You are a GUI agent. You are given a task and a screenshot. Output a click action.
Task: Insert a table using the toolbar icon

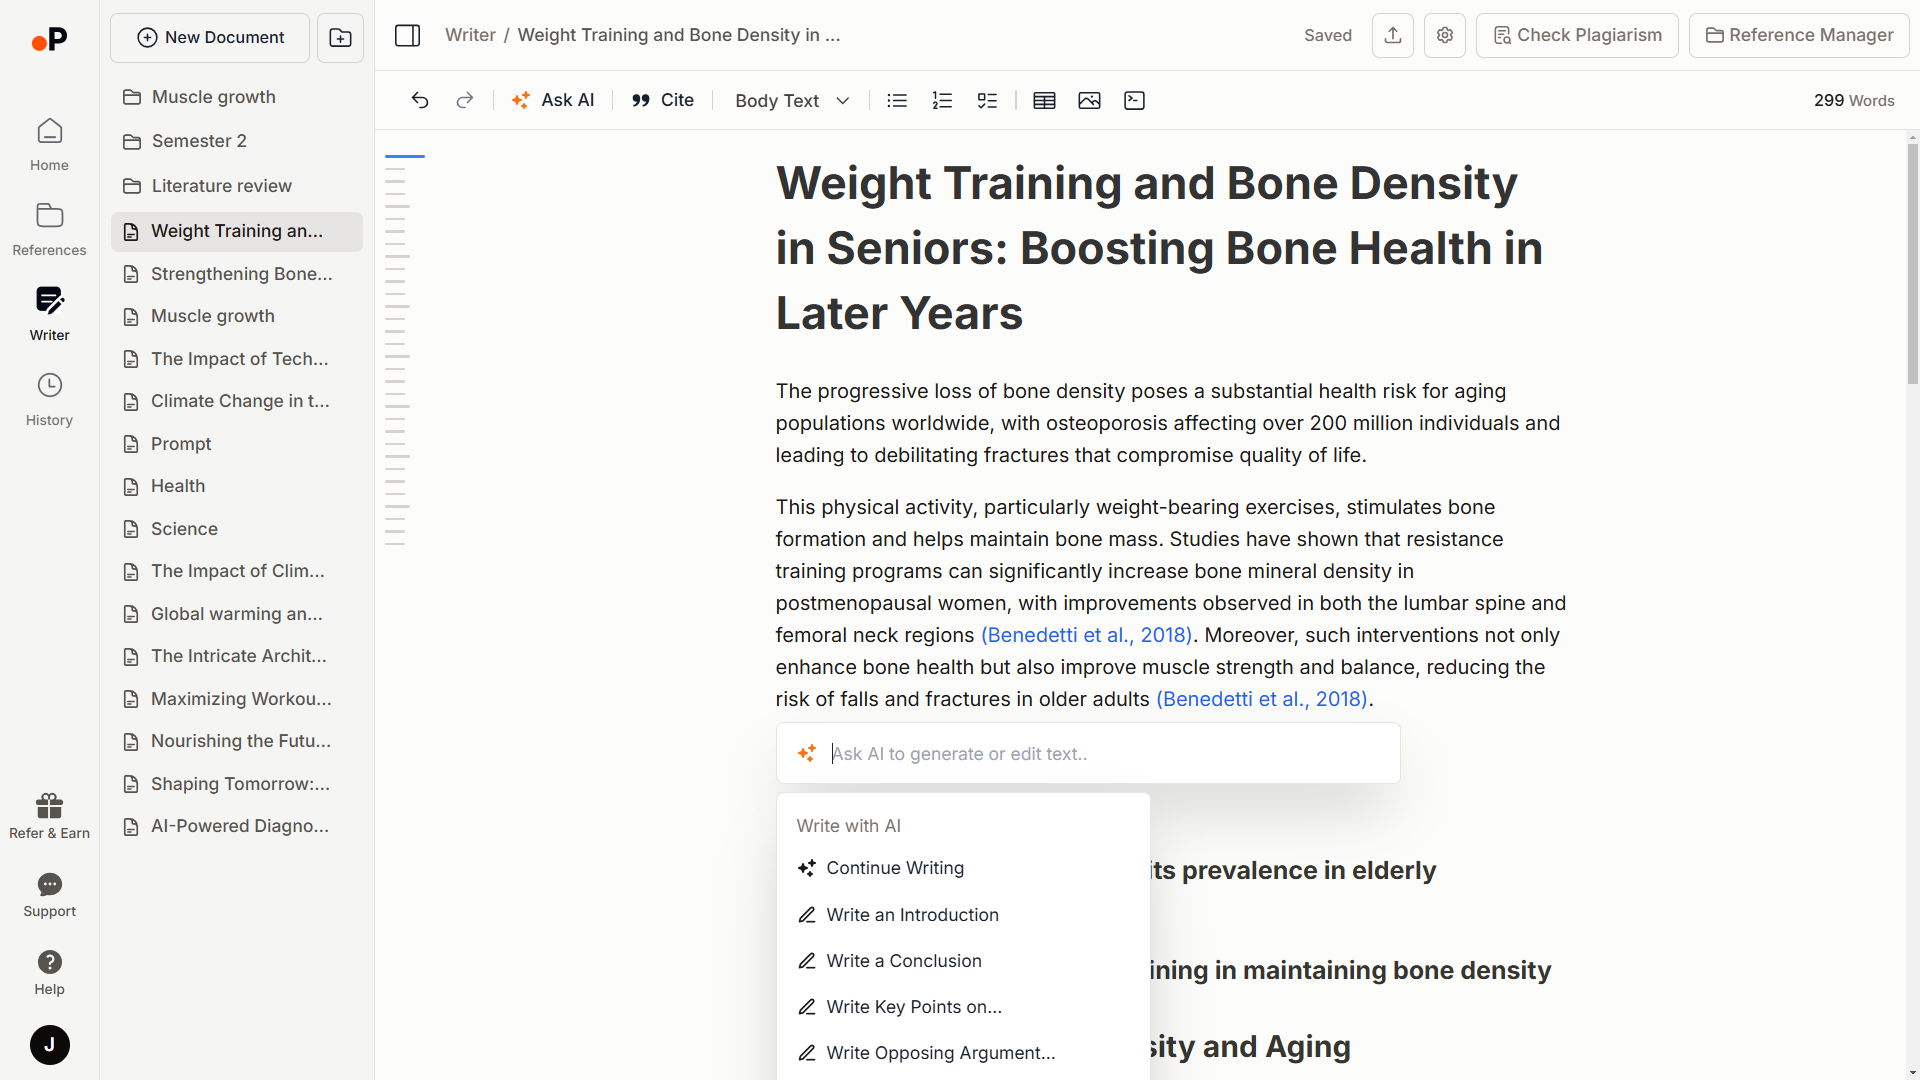(x=1044, y=100)
